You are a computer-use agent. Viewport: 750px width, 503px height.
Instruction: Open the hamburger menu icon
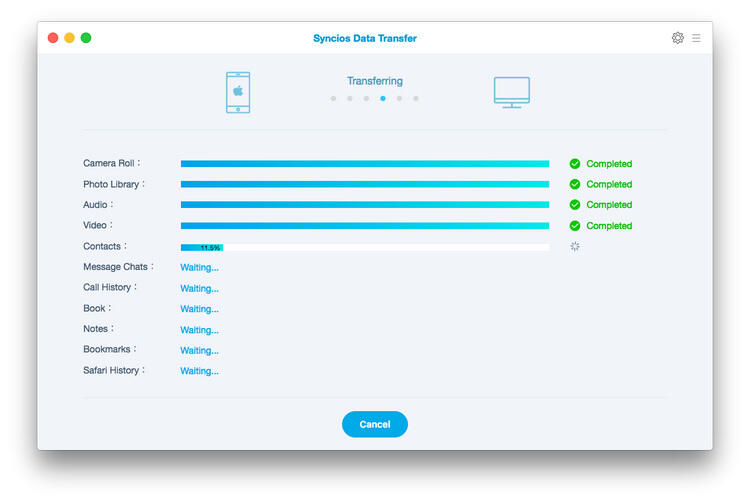pos(696,38)
